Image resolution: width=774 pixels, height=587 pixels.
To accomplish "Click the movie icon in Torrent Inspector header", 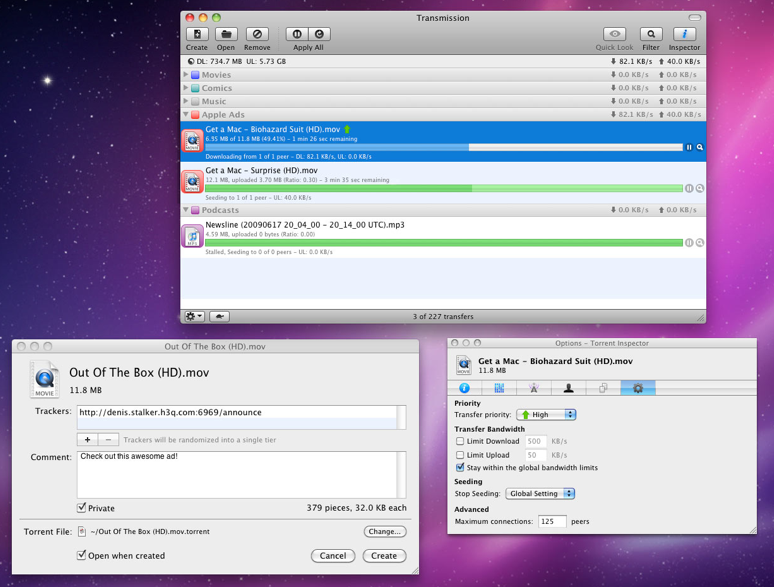I will pyautogui.click(x=464, y=365).
